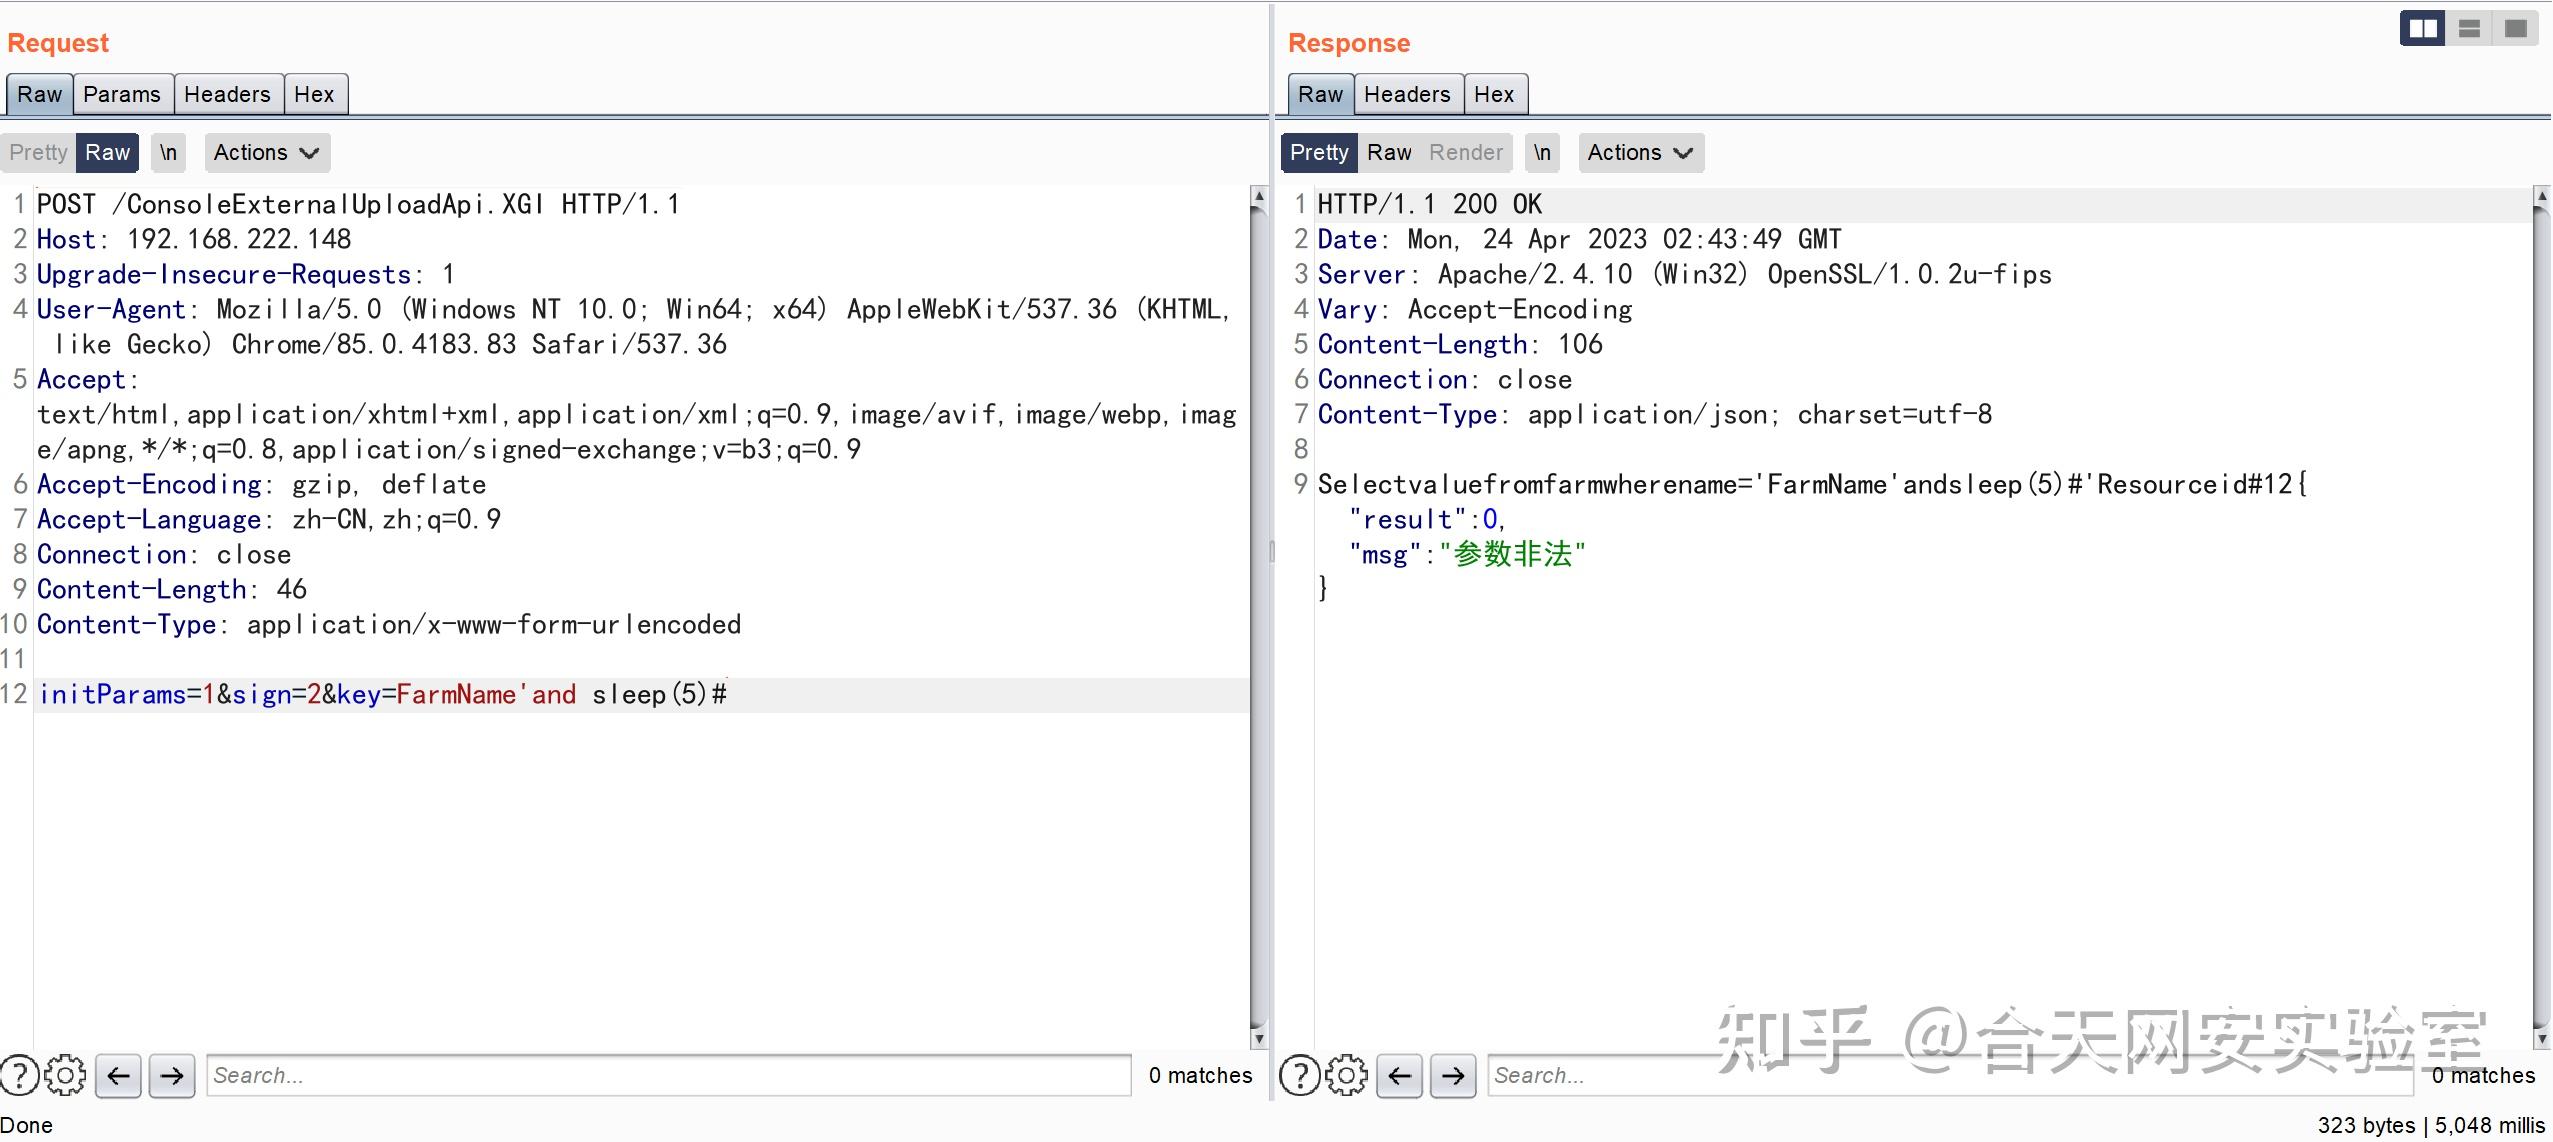Screen dimensions: 2553x1142
Task: Click the response panel help icon
Action: click(x=1299, y=1076)
